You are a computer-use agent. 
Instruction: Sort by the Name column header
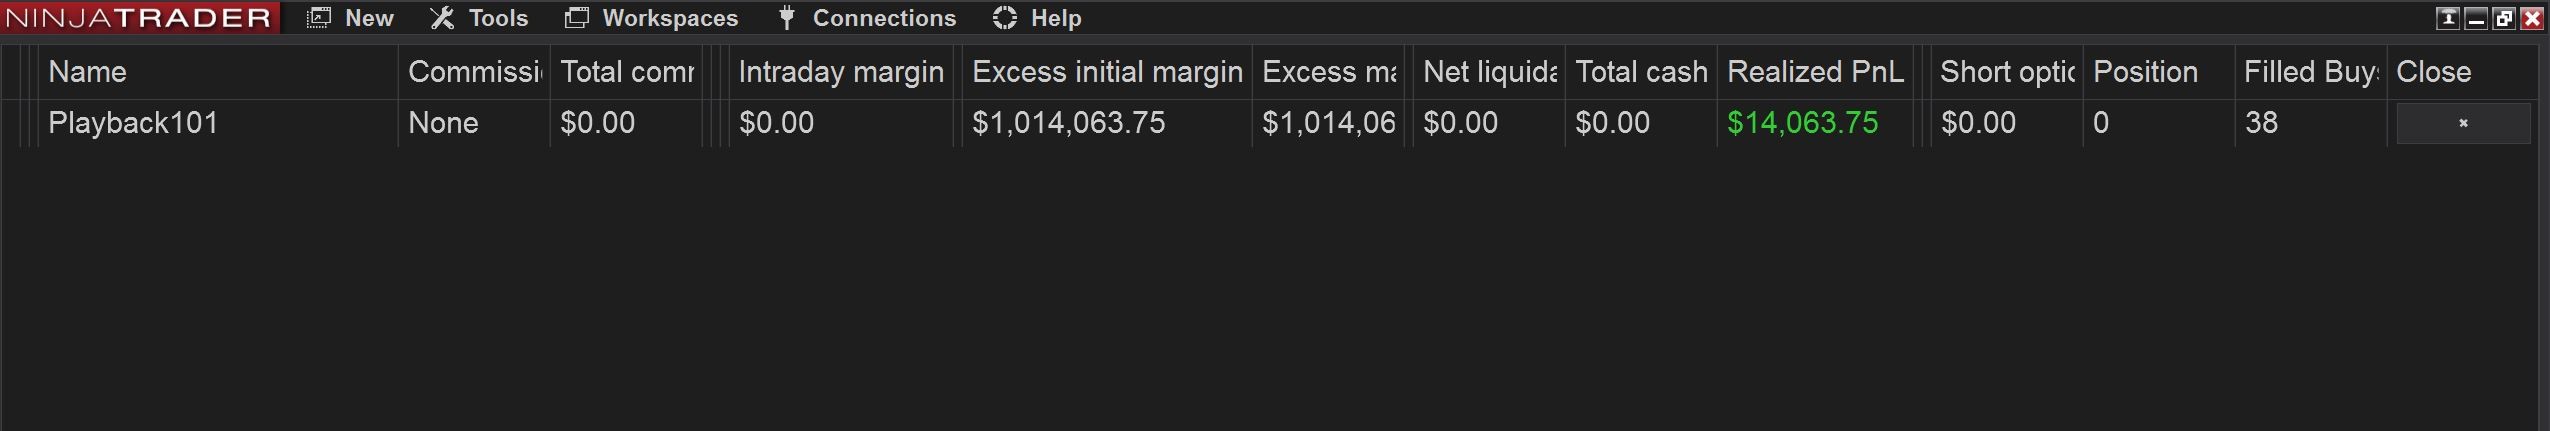pos(87,72)
